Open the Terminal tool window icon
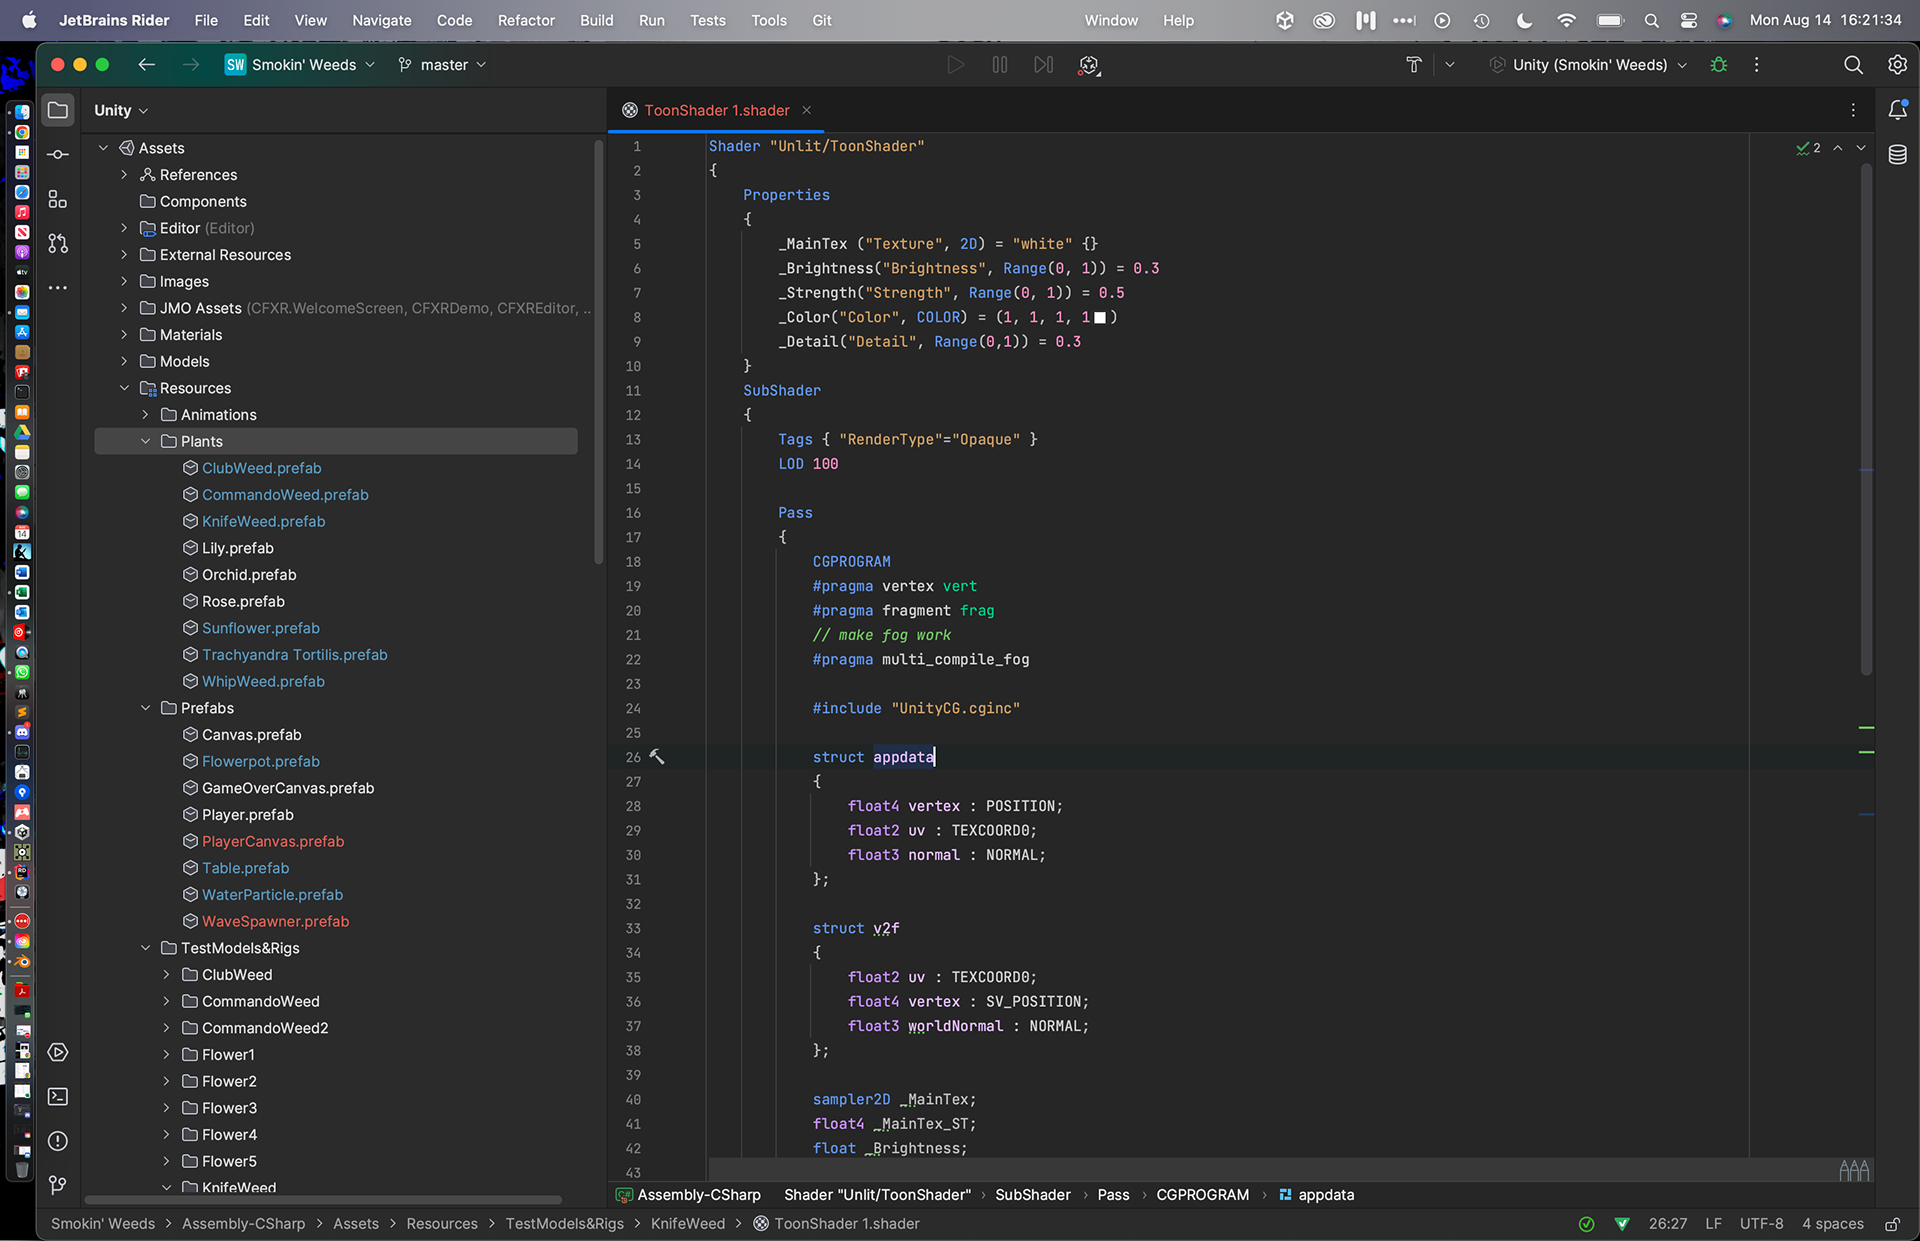Viewport: 1920px width, 1241px height. [58, 1097]
